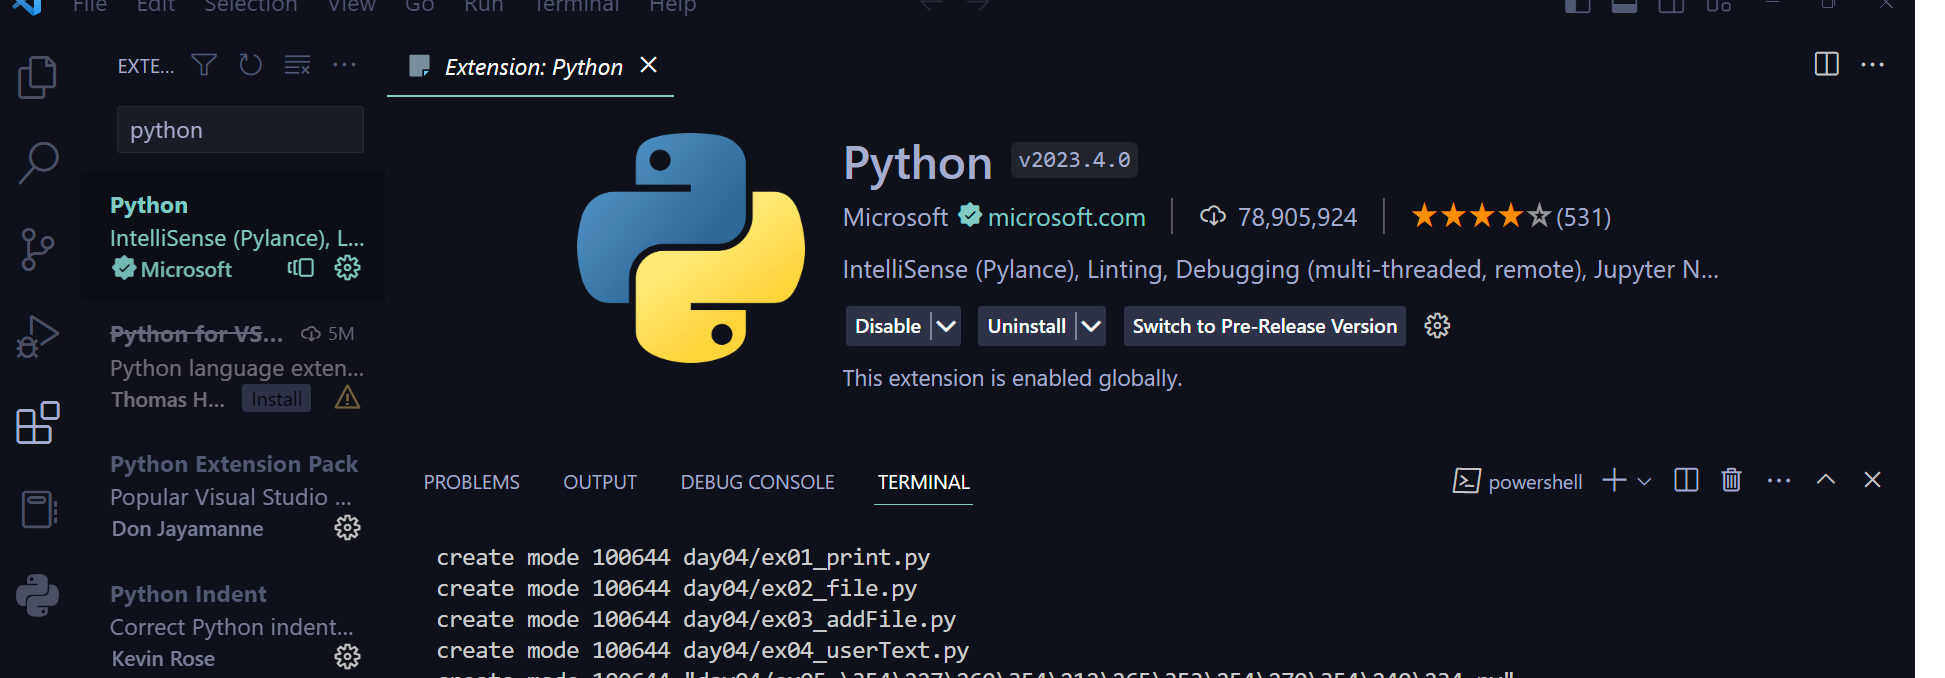The height and width of the screenshot is (678, 1945).
Task: Select Python for VS deprecated extension
Action: [x=234, y=366]
